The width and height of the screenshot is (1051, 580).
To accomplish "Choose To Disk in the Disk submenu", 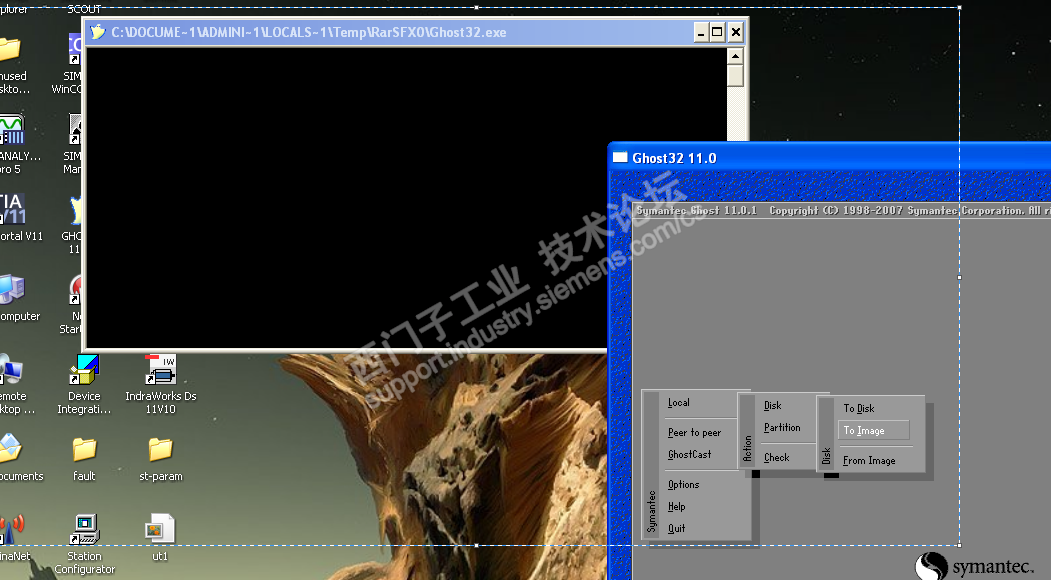I will click(859, 408).
